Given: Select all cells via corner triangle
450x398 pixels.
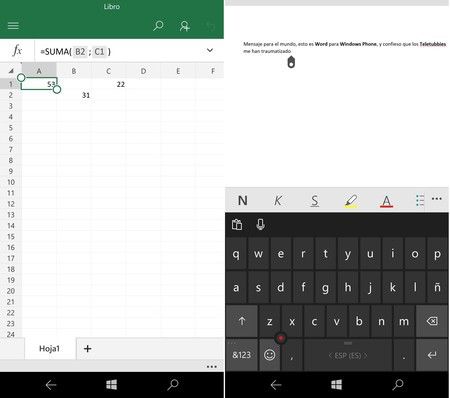Looking at the screenshot, I should (11, 71).
